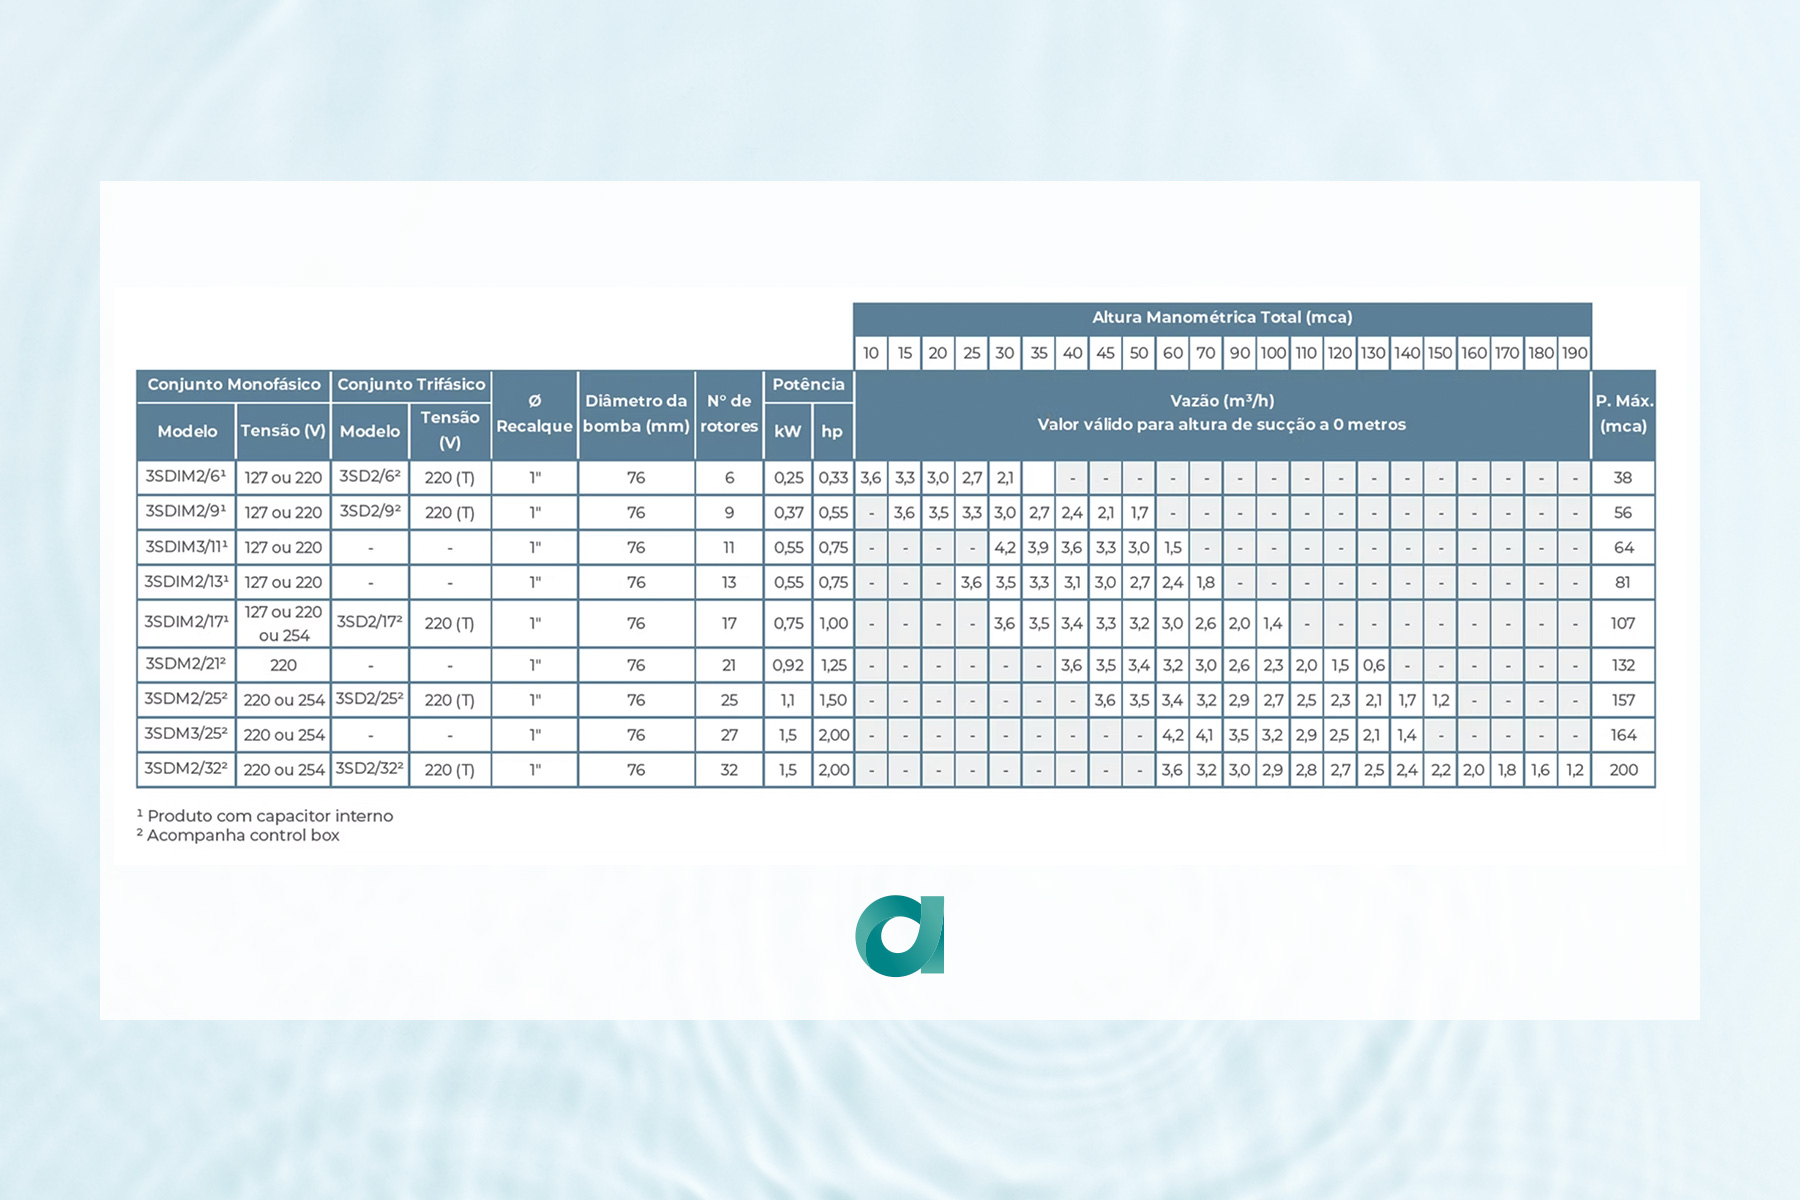Click the P. Máx. (mca) header
Screen dimensions: 1800x1200
tap(1623, 414)
